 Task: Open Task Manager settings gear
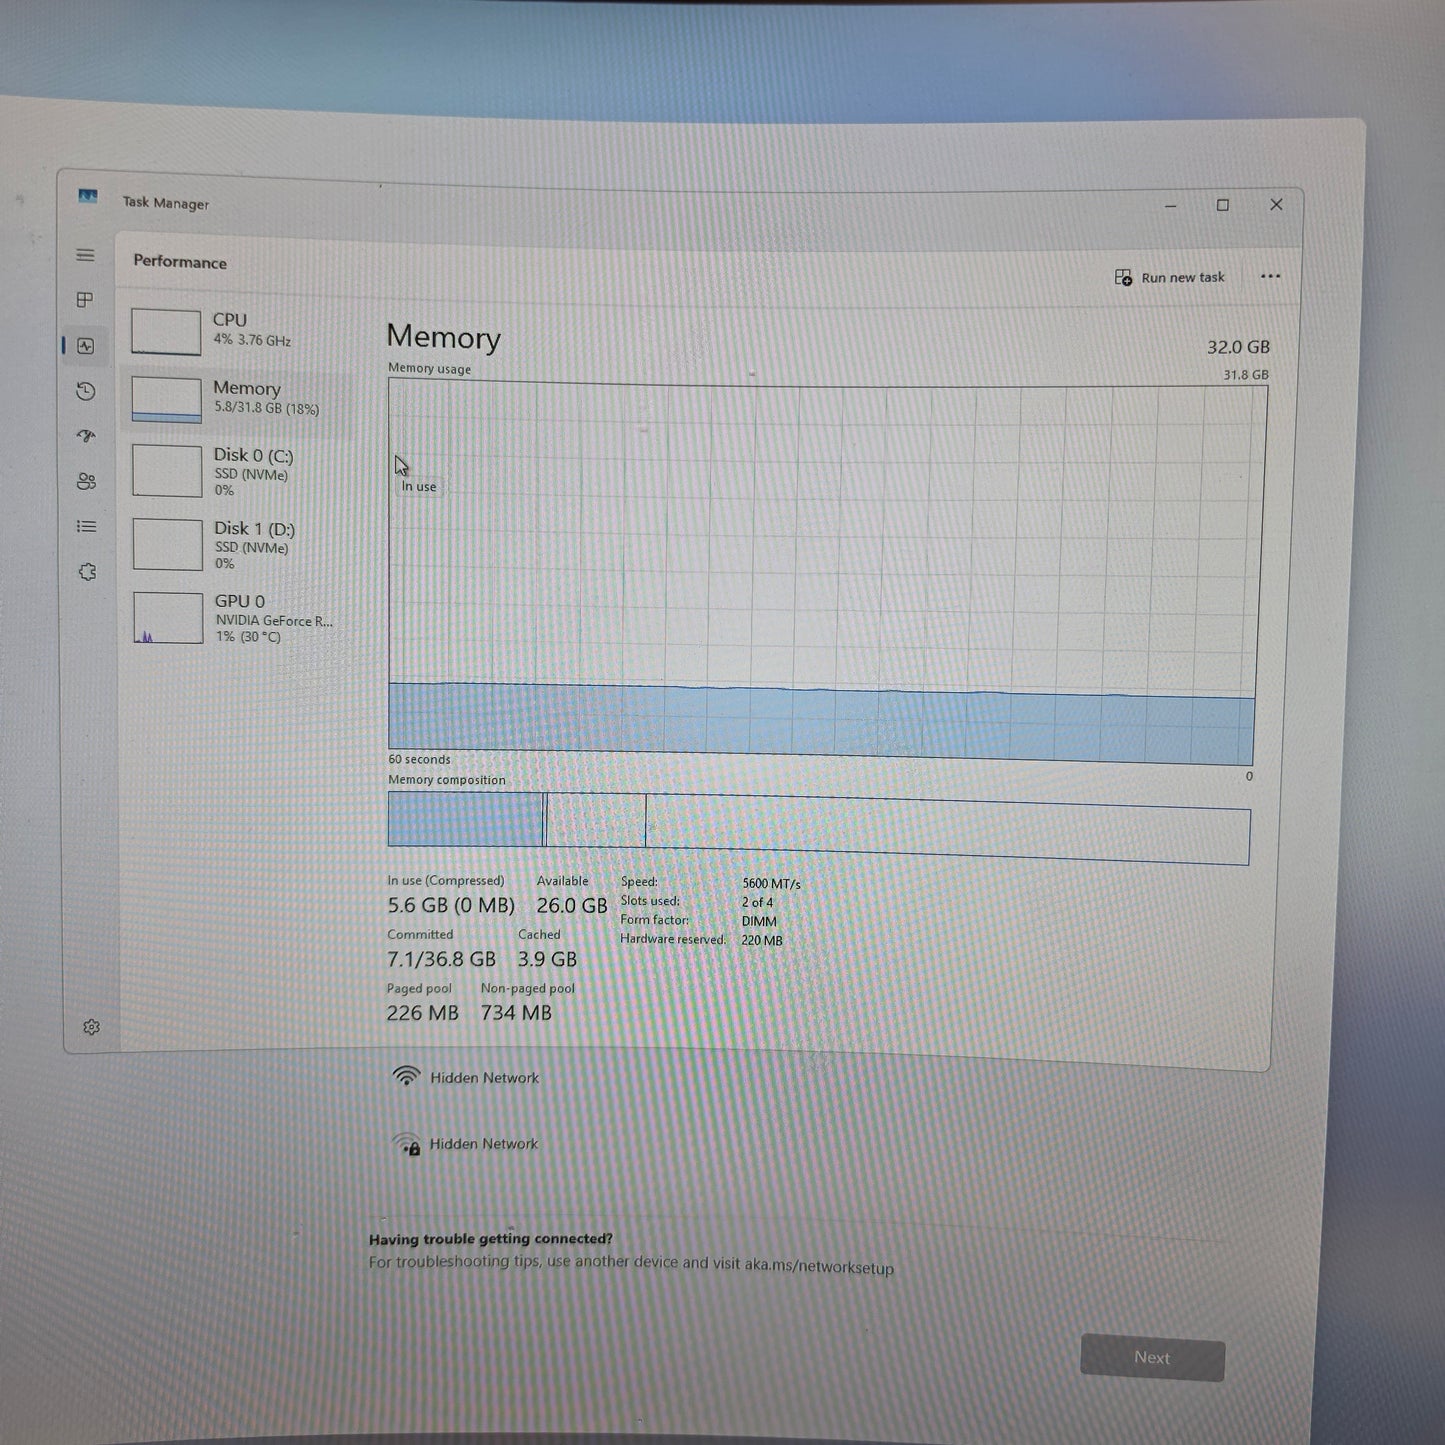click(x=91, y=1027)
